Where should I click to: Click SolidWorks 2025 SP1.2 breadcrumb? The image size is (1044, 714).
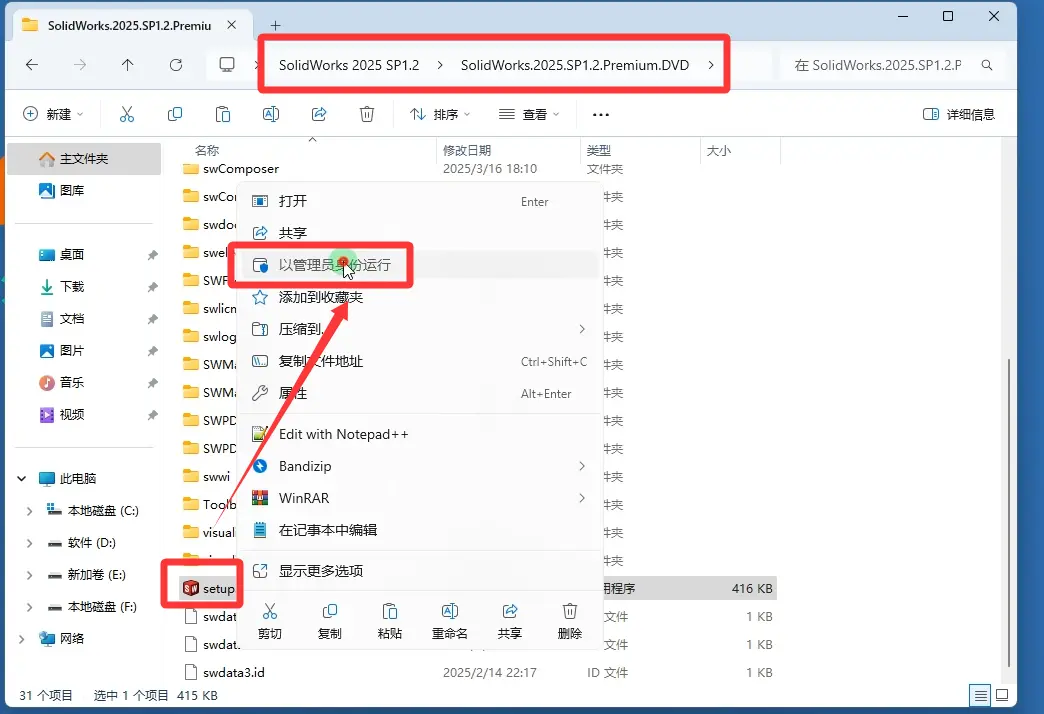[x=349, y=65]
